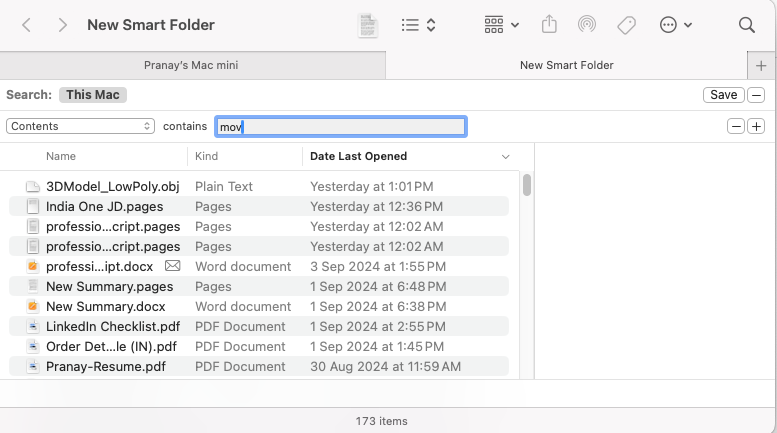This screenshot has height=433, width=777.
Task: Click the Pages icon of India One JD.pages
Action: [x=33, y=207]
